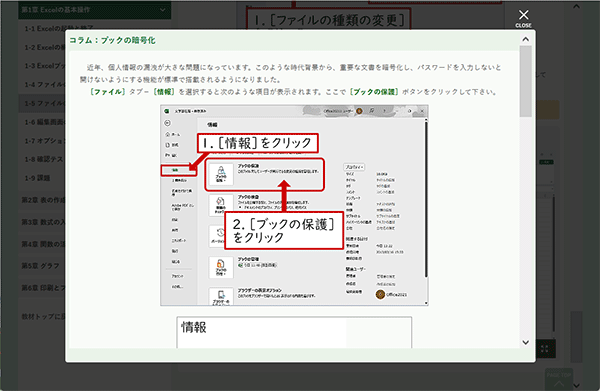Click the green ［ブックの保護］ text in the paragraph
Image resolution: width=600 pixels, height=391 pixels.
[374, 92]
